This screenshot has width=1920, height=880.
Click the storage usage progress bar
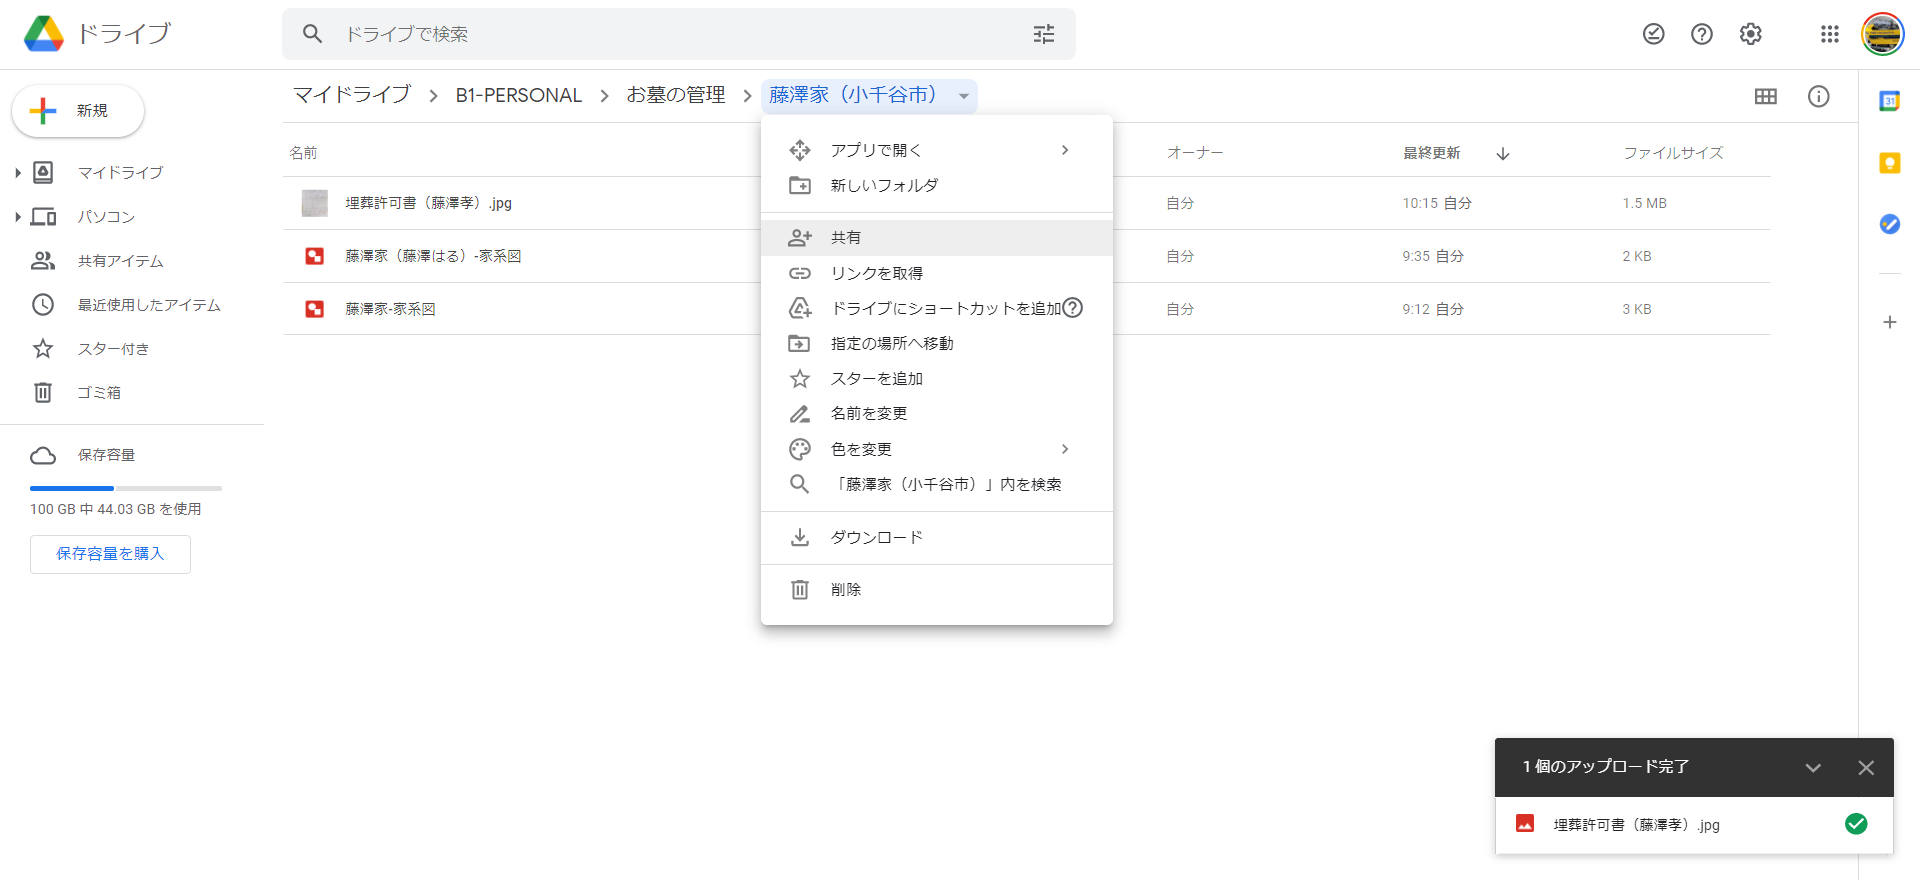(126, 488)
